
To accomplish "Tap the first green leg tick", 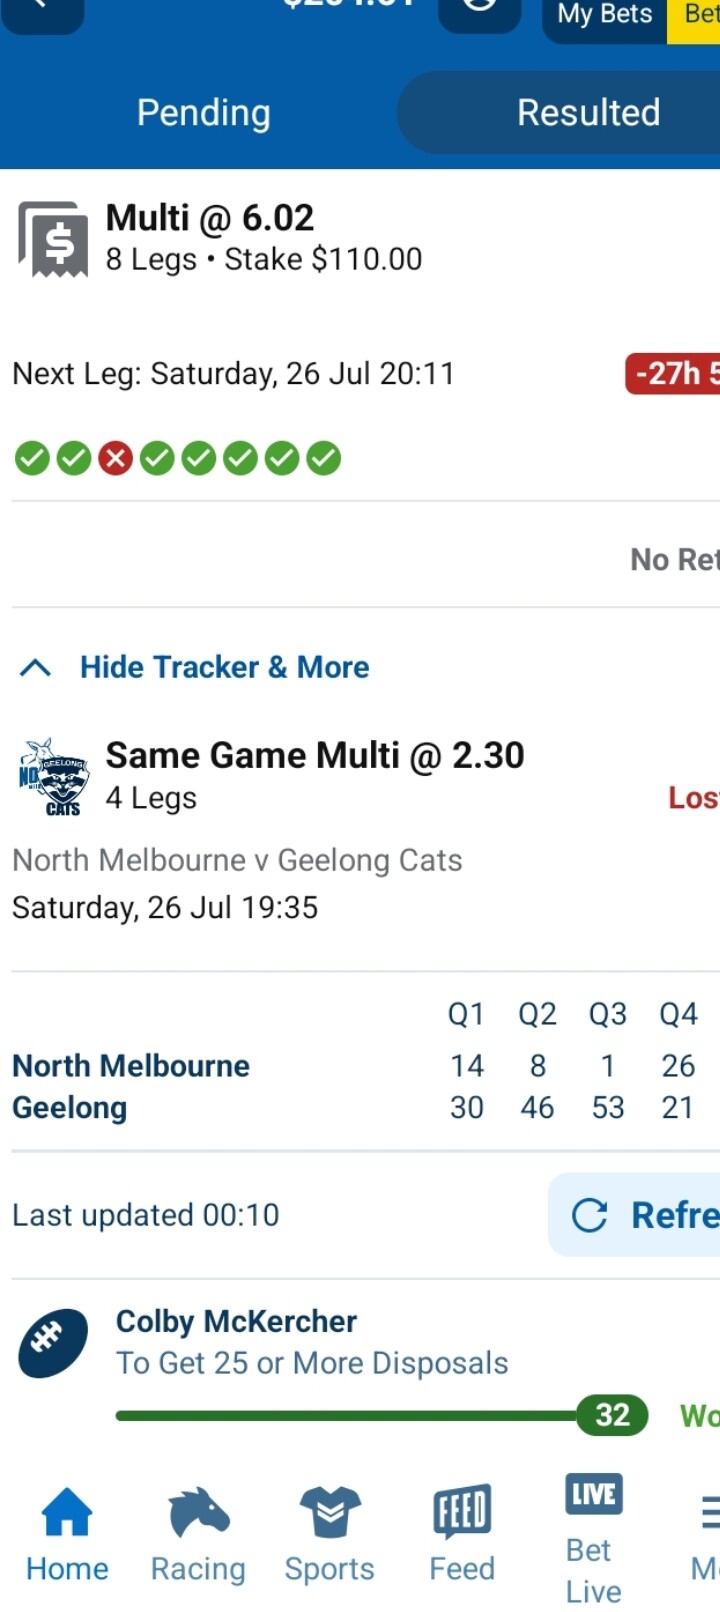I will 32,459.
